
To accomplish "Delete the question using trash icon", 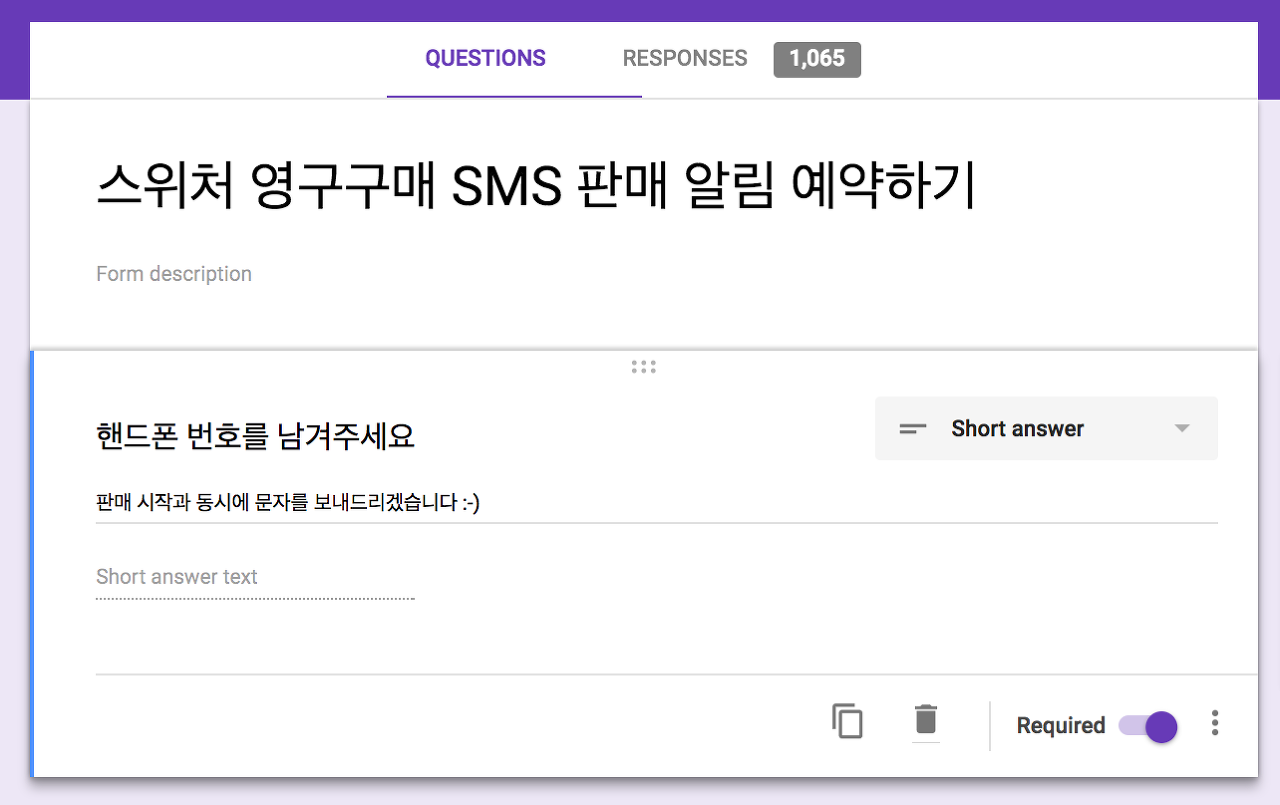I will [926, 721].
